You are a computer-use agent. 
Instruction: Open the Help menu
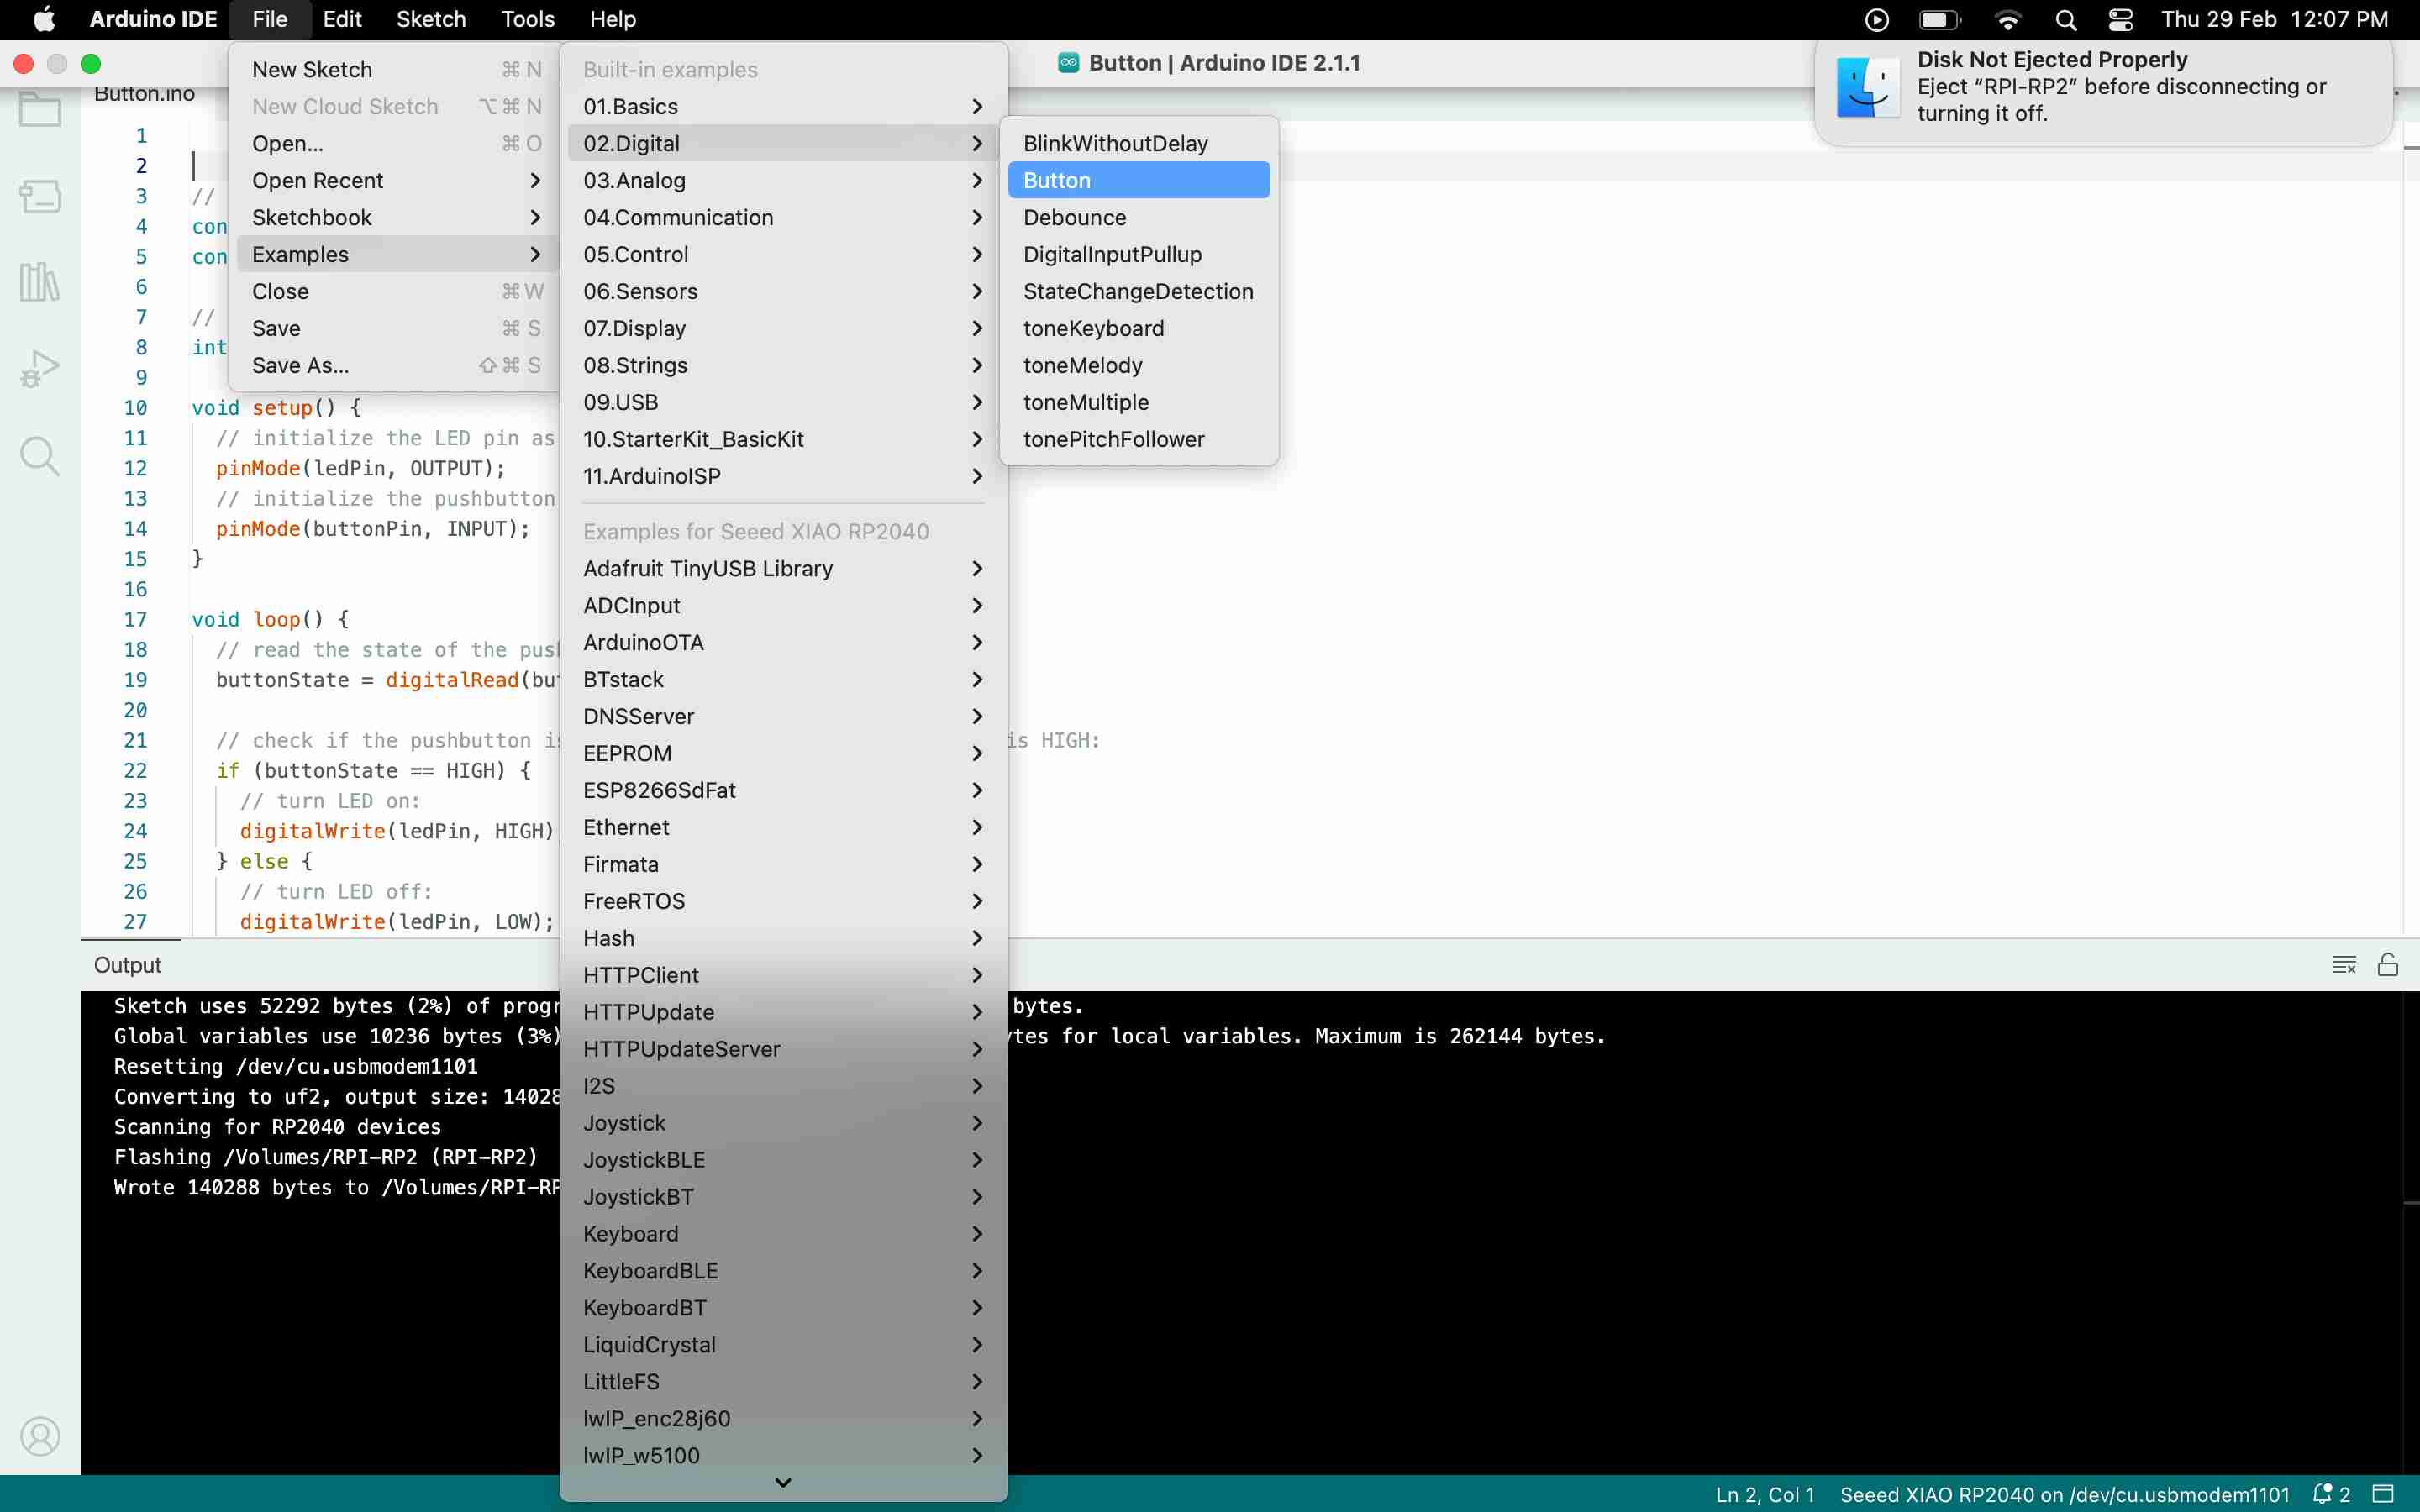[612, 19]
